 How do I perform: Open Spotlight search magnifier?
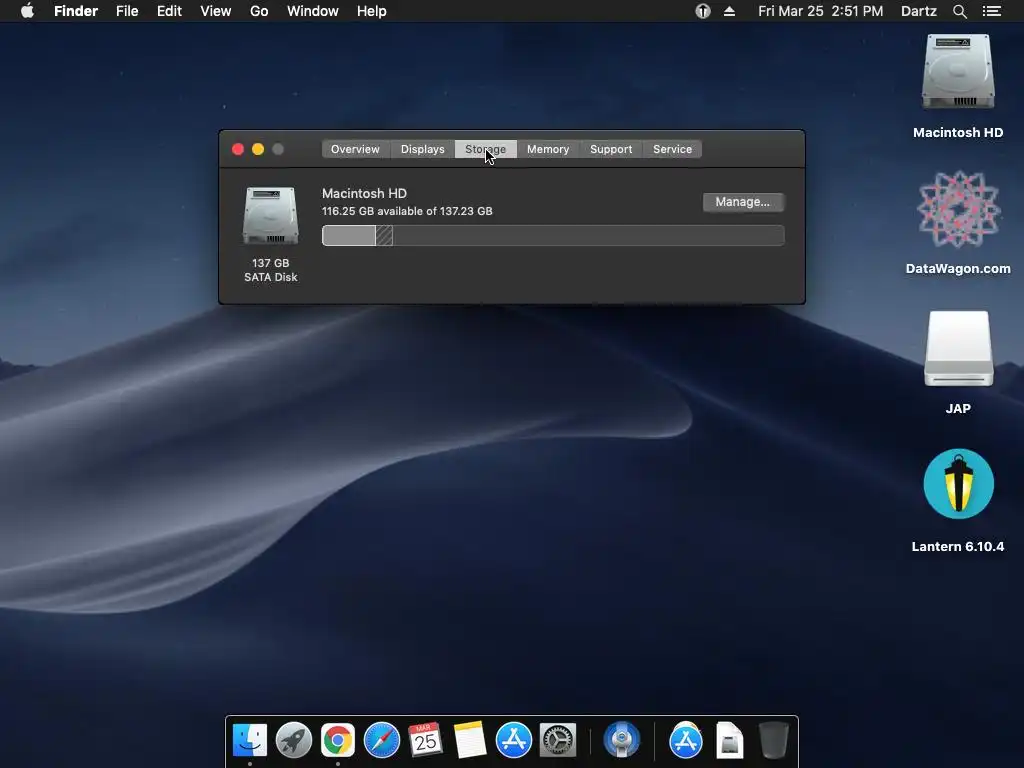(959, 11)
